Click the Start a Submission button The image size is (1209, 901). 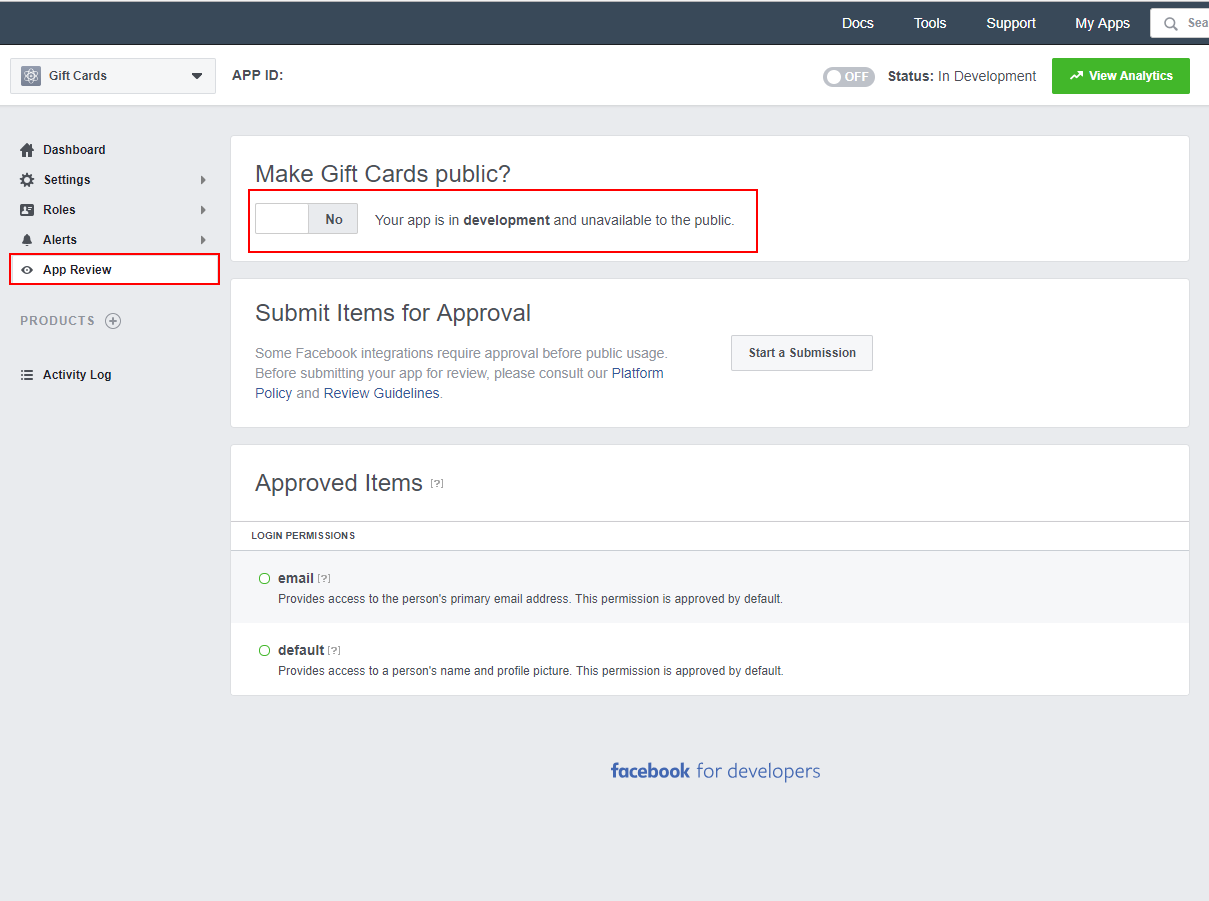coord(801,353)
